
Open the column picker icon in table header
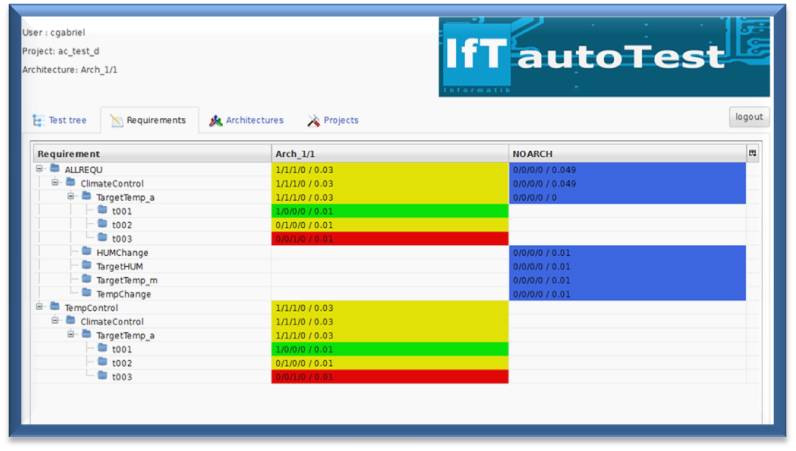pos(752,154)
